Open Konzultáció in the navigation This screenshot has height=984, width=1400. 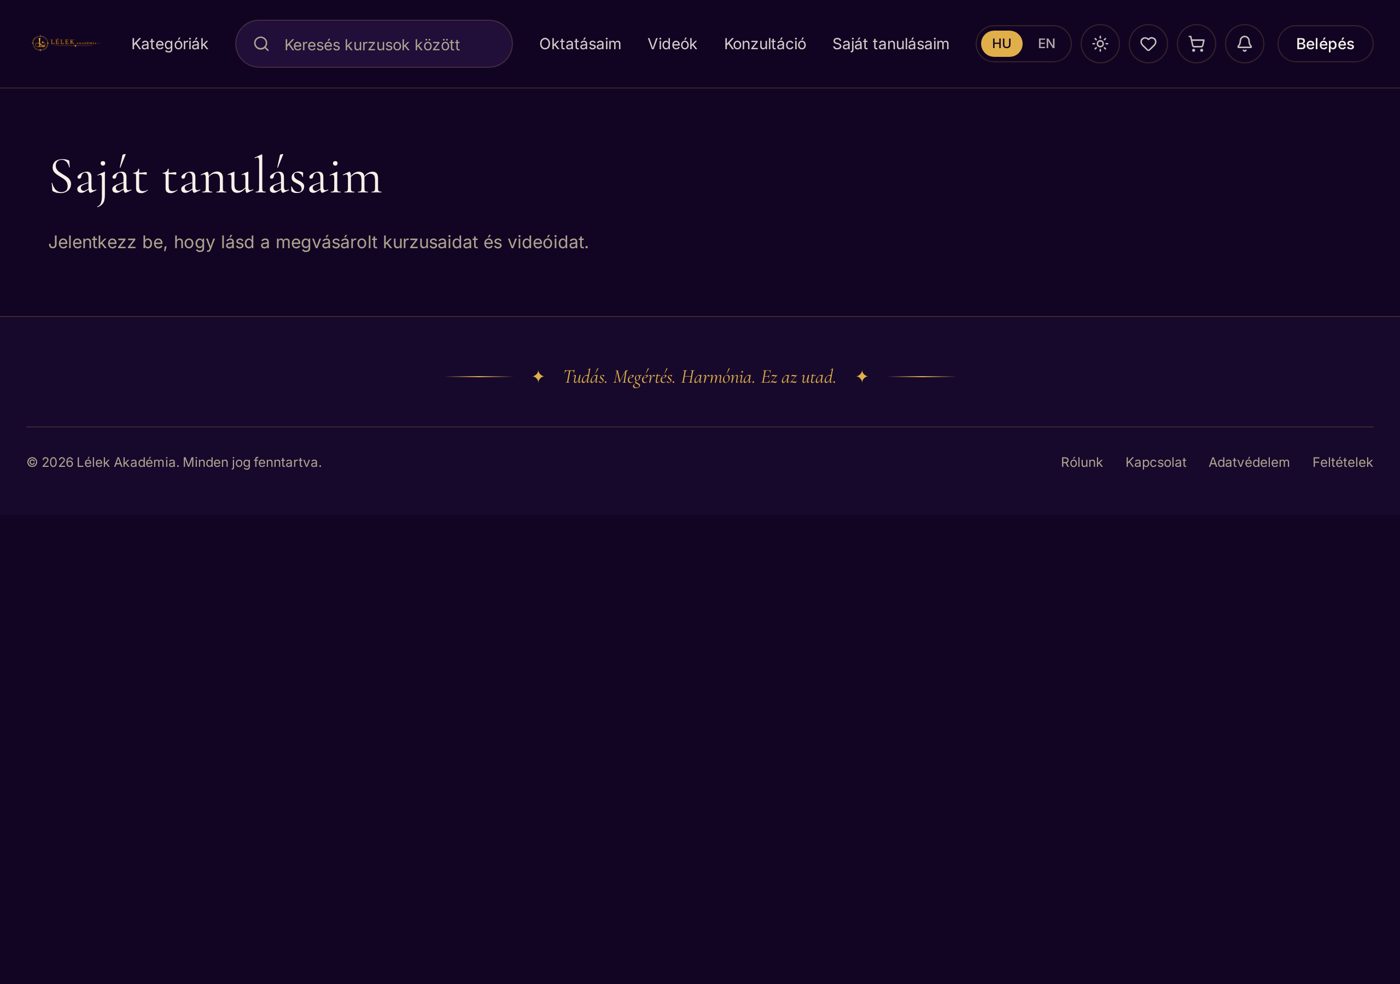pyautogui.click(x=765, y=44)
